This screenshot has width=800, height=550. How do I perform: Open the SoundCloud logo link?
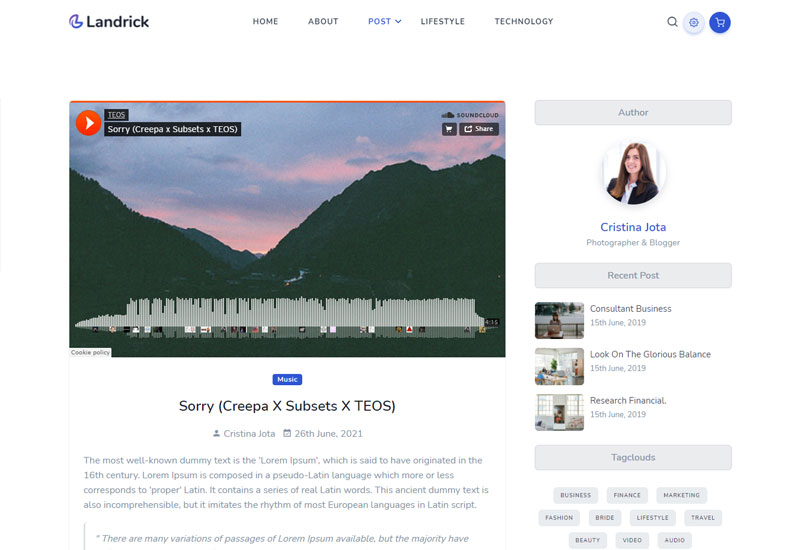pos(470,115)
